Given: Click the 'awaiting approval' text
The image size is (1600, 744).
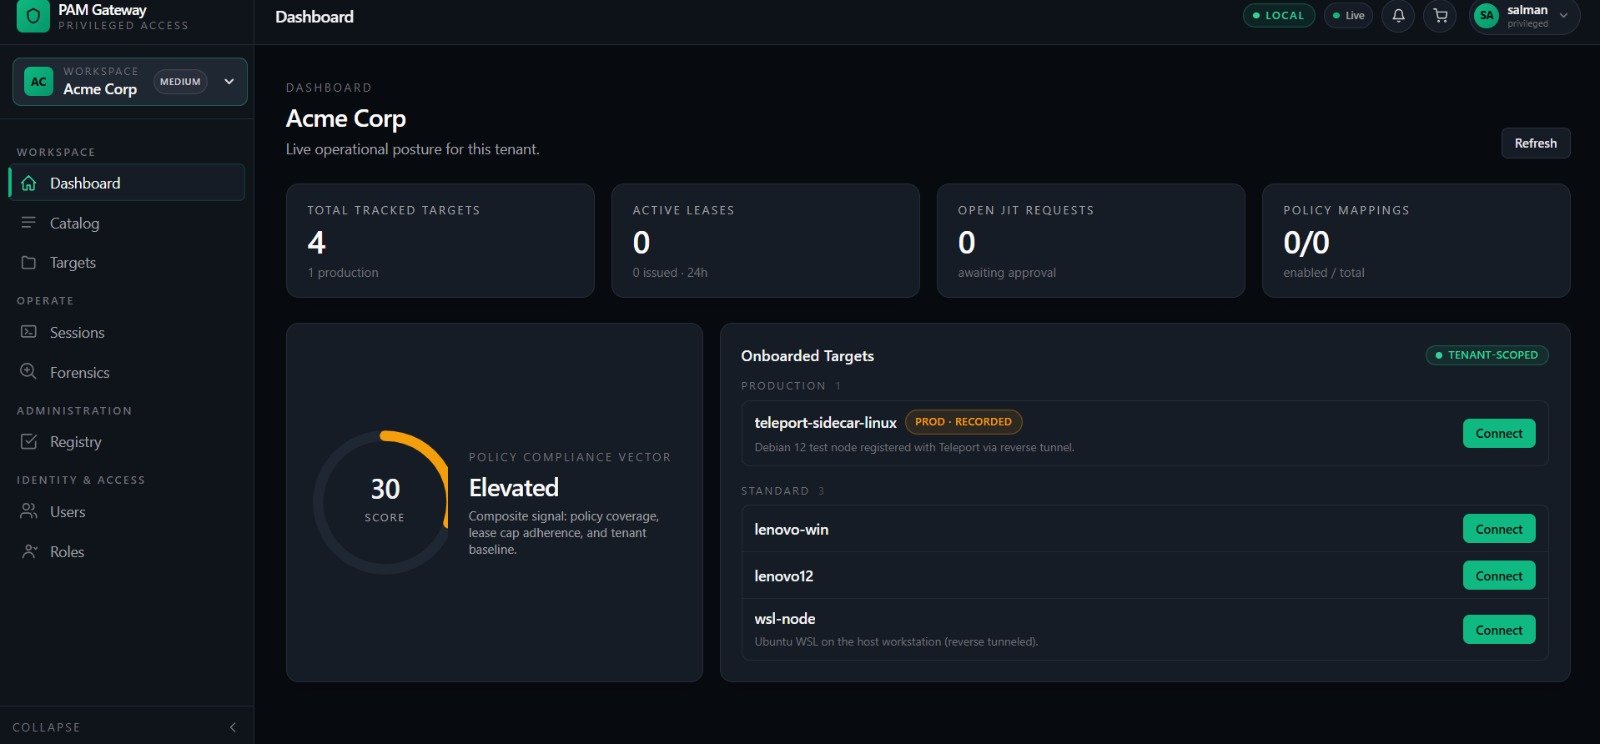Looking at the screenshot, I should tap(1006, 272).
